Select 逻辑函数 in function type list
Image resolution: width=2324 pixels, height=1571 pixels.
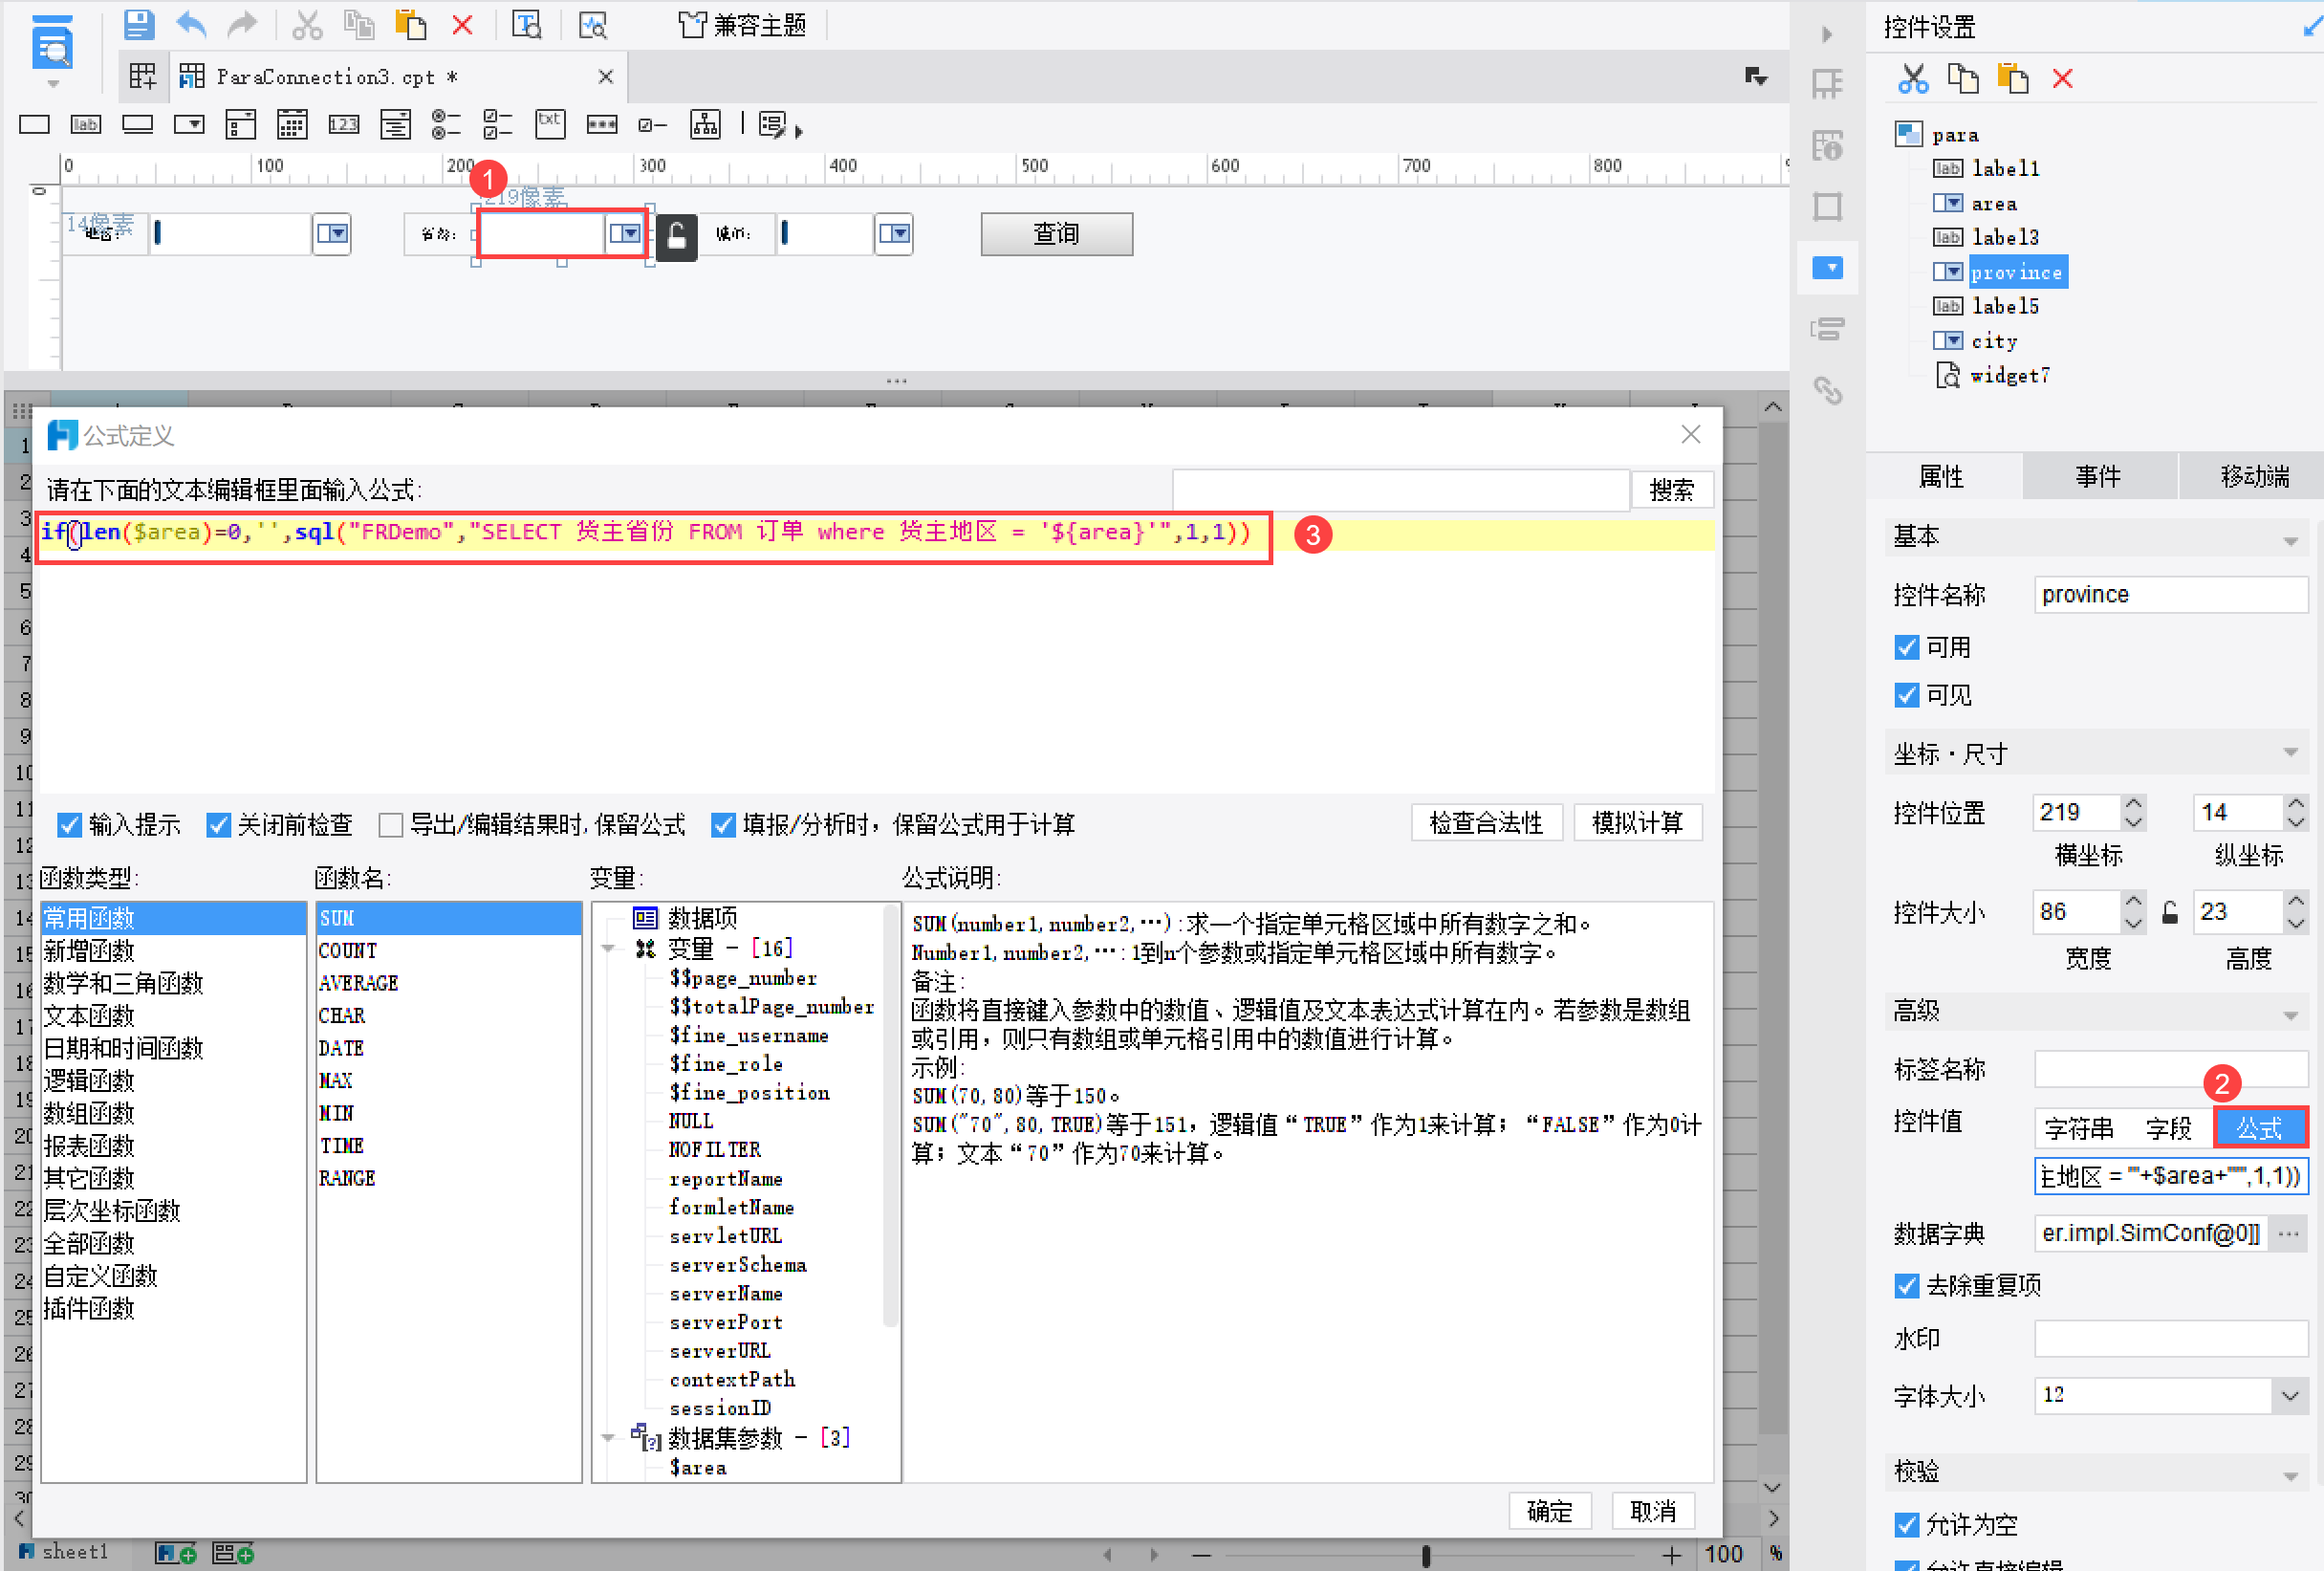click(89, 1081)
